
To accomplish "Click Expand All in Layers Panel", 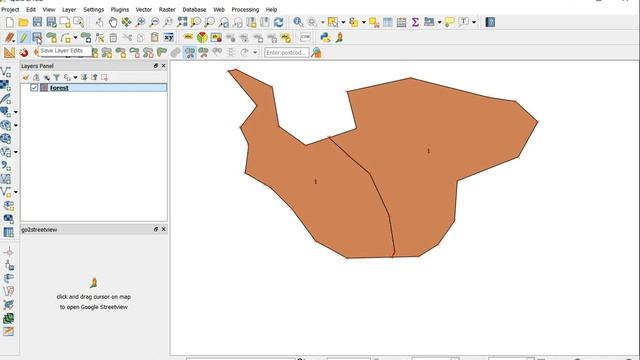I will [84, 77].
